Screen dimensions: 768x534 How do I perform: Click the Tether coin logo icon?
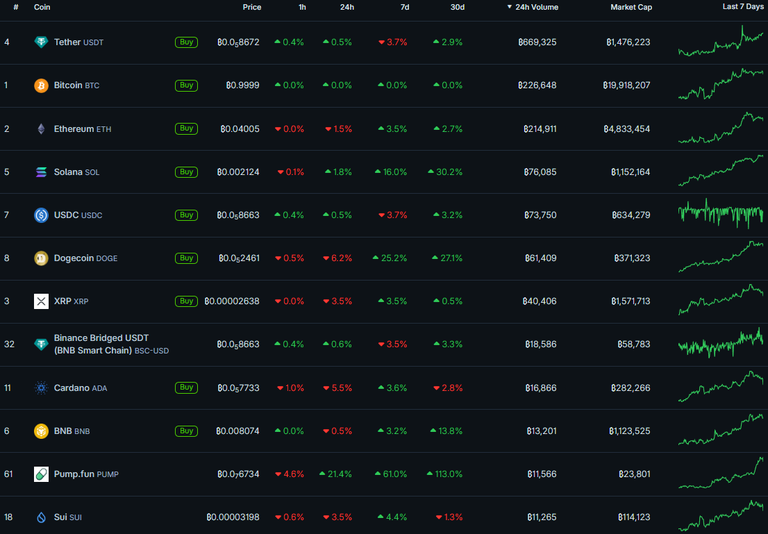(x=41, y=42)
